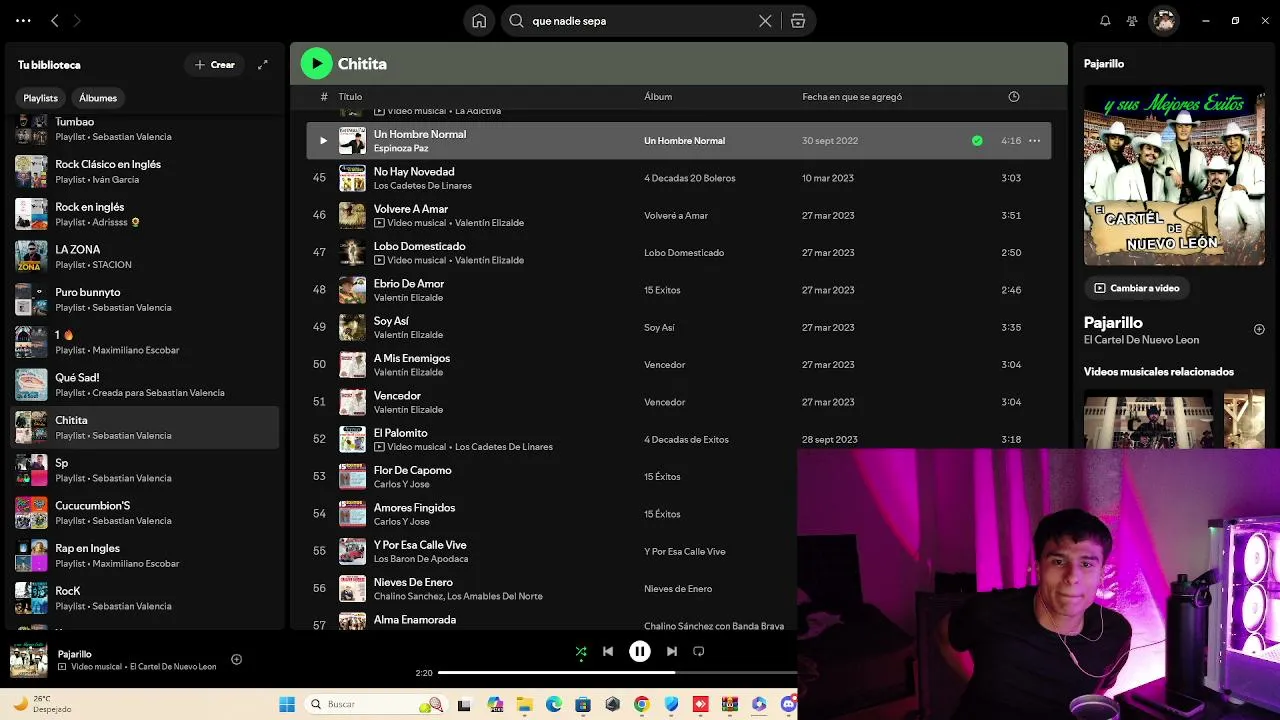1280x720 pixels.
Task: Go to the Spotify Home screen
Action: tap(479, 21)
